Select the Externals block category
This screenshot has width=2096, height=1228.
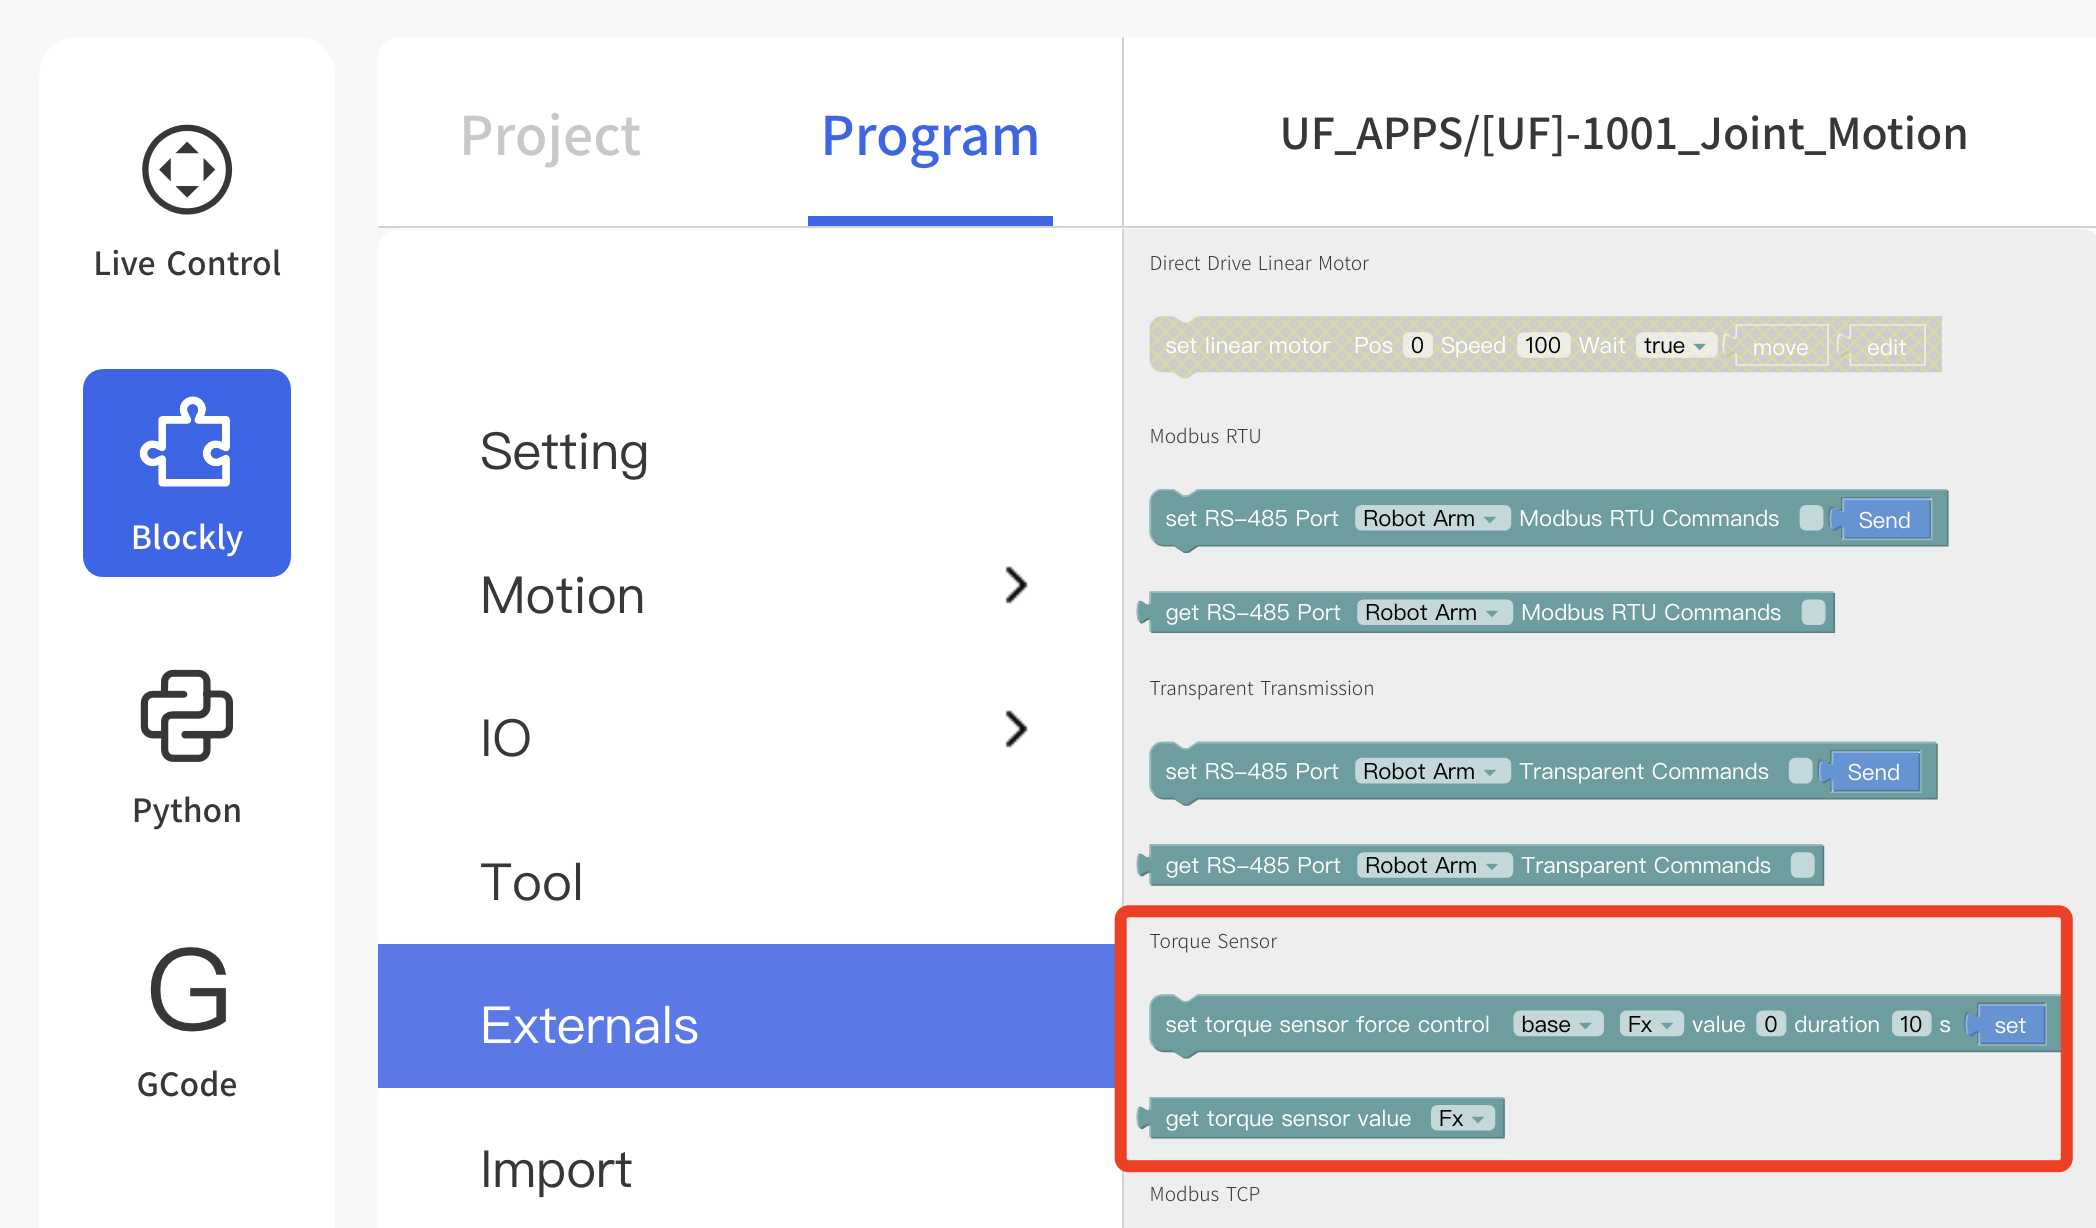coord(589,1025)
